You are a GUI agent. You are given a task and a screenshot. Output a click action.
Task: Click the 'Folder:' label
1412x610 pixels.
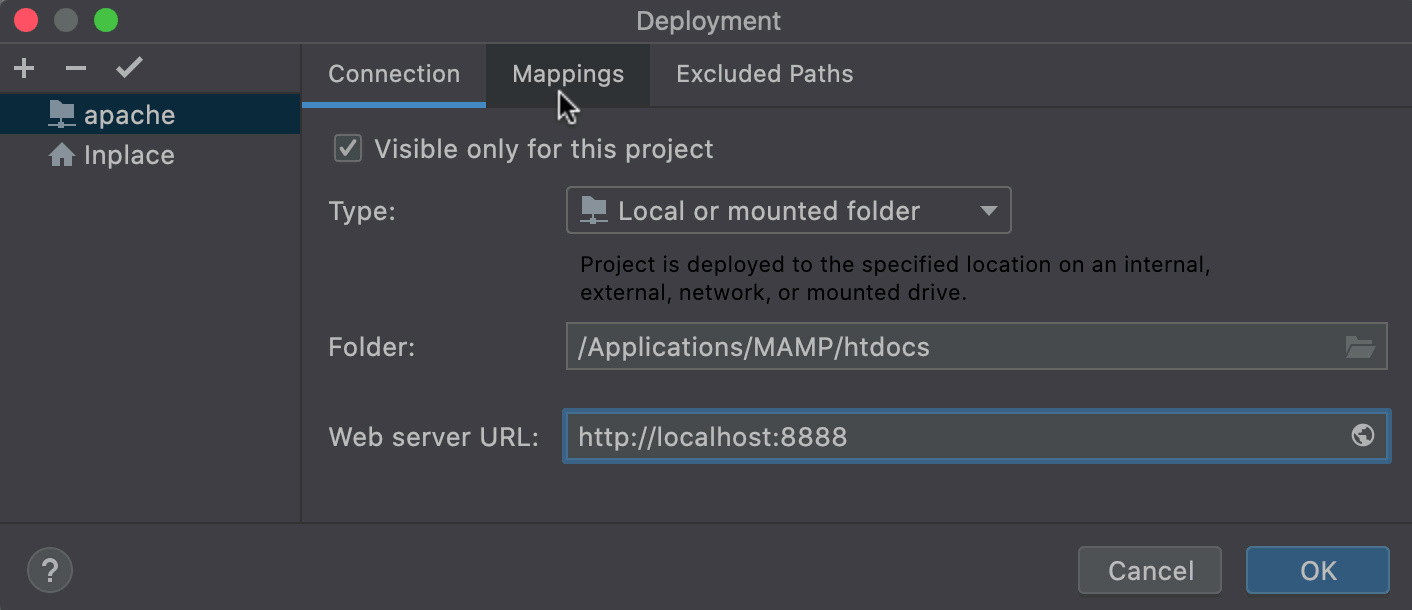tap(371, 347)
